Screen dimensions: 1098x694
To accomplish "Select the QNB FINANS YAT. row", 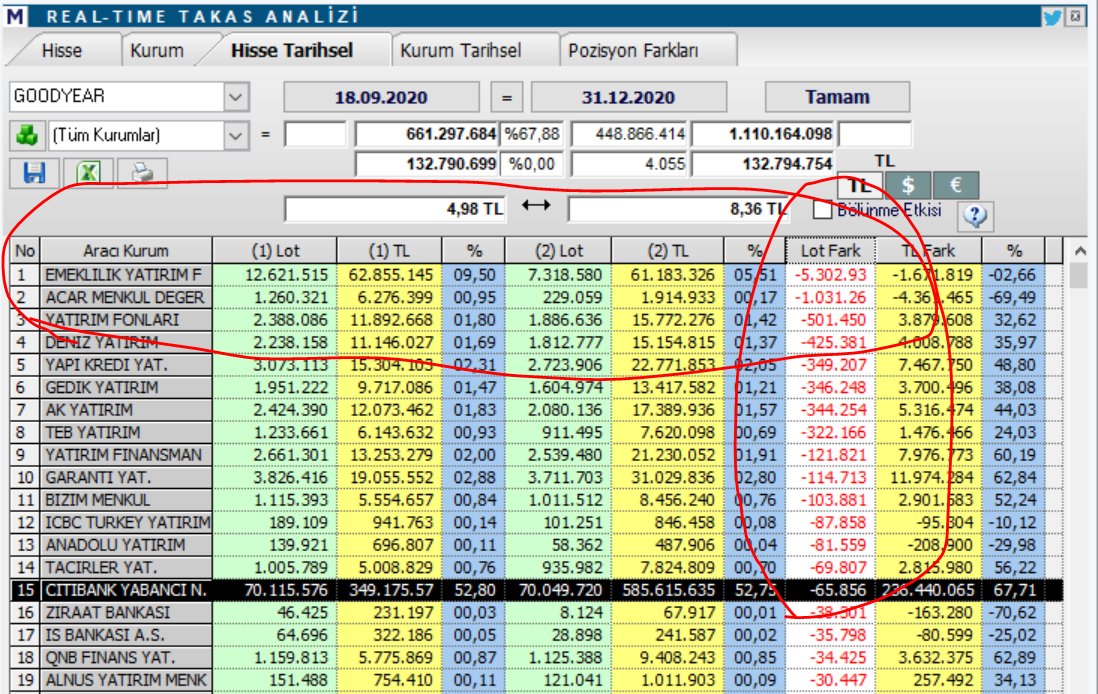I will 126,658.
